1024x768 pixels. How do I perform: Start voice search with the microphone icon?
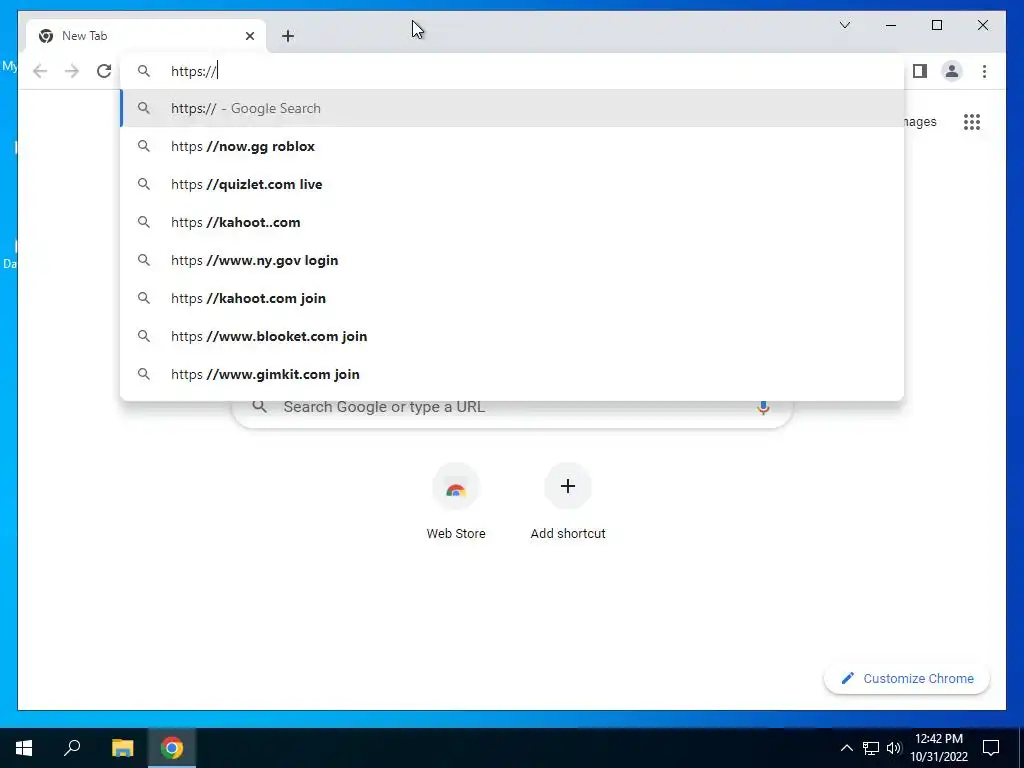[x=763, y=408]
